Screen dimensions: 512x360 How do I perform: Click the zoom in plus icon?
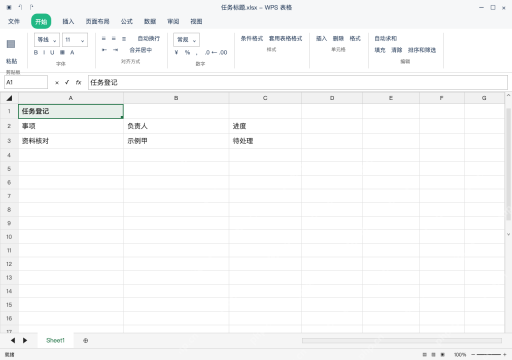505,355
